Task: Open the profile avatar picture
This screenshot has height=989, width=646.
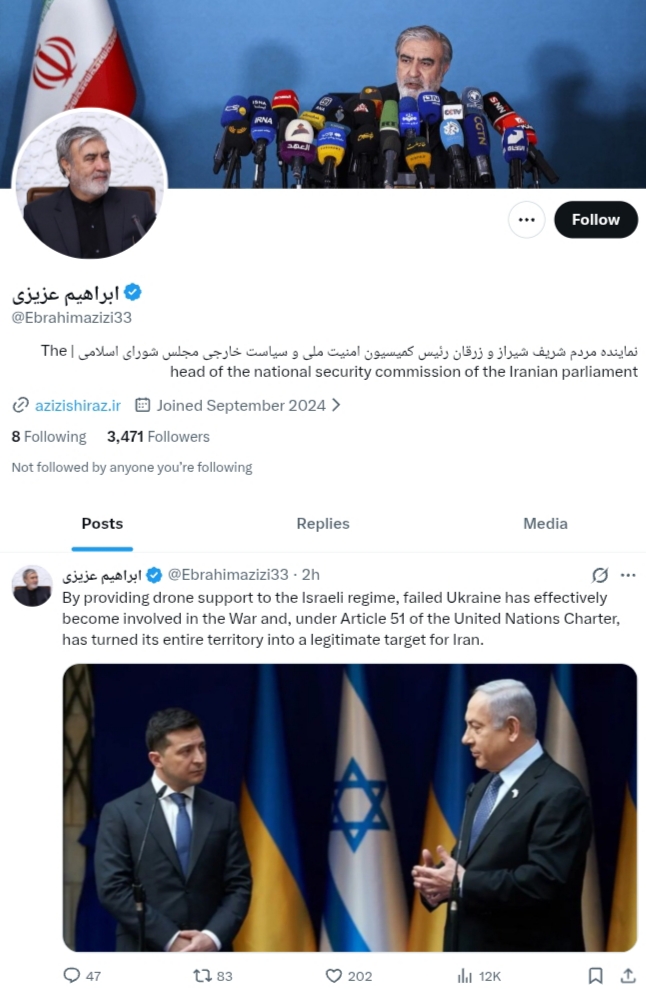Action: [x=90, y=185]
